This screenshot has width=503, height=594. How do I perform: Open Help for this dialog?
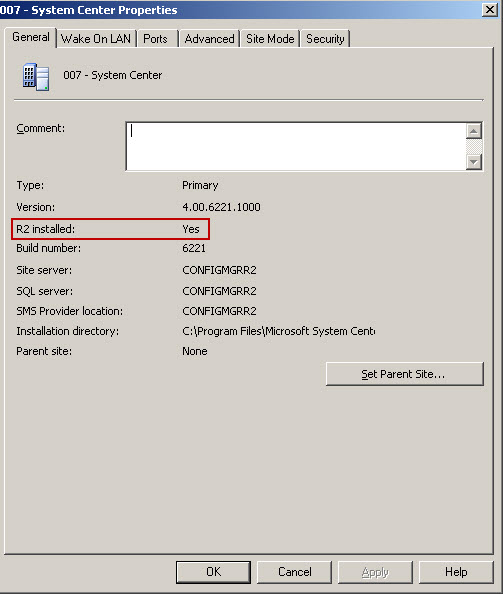[456, 572]
